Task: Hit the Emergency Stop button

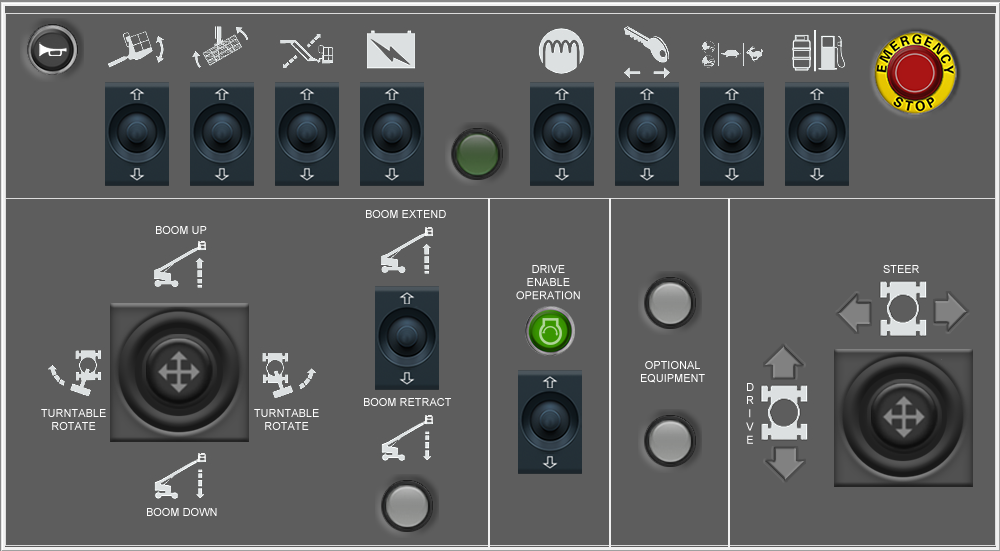Action: [x=915, y=73]
